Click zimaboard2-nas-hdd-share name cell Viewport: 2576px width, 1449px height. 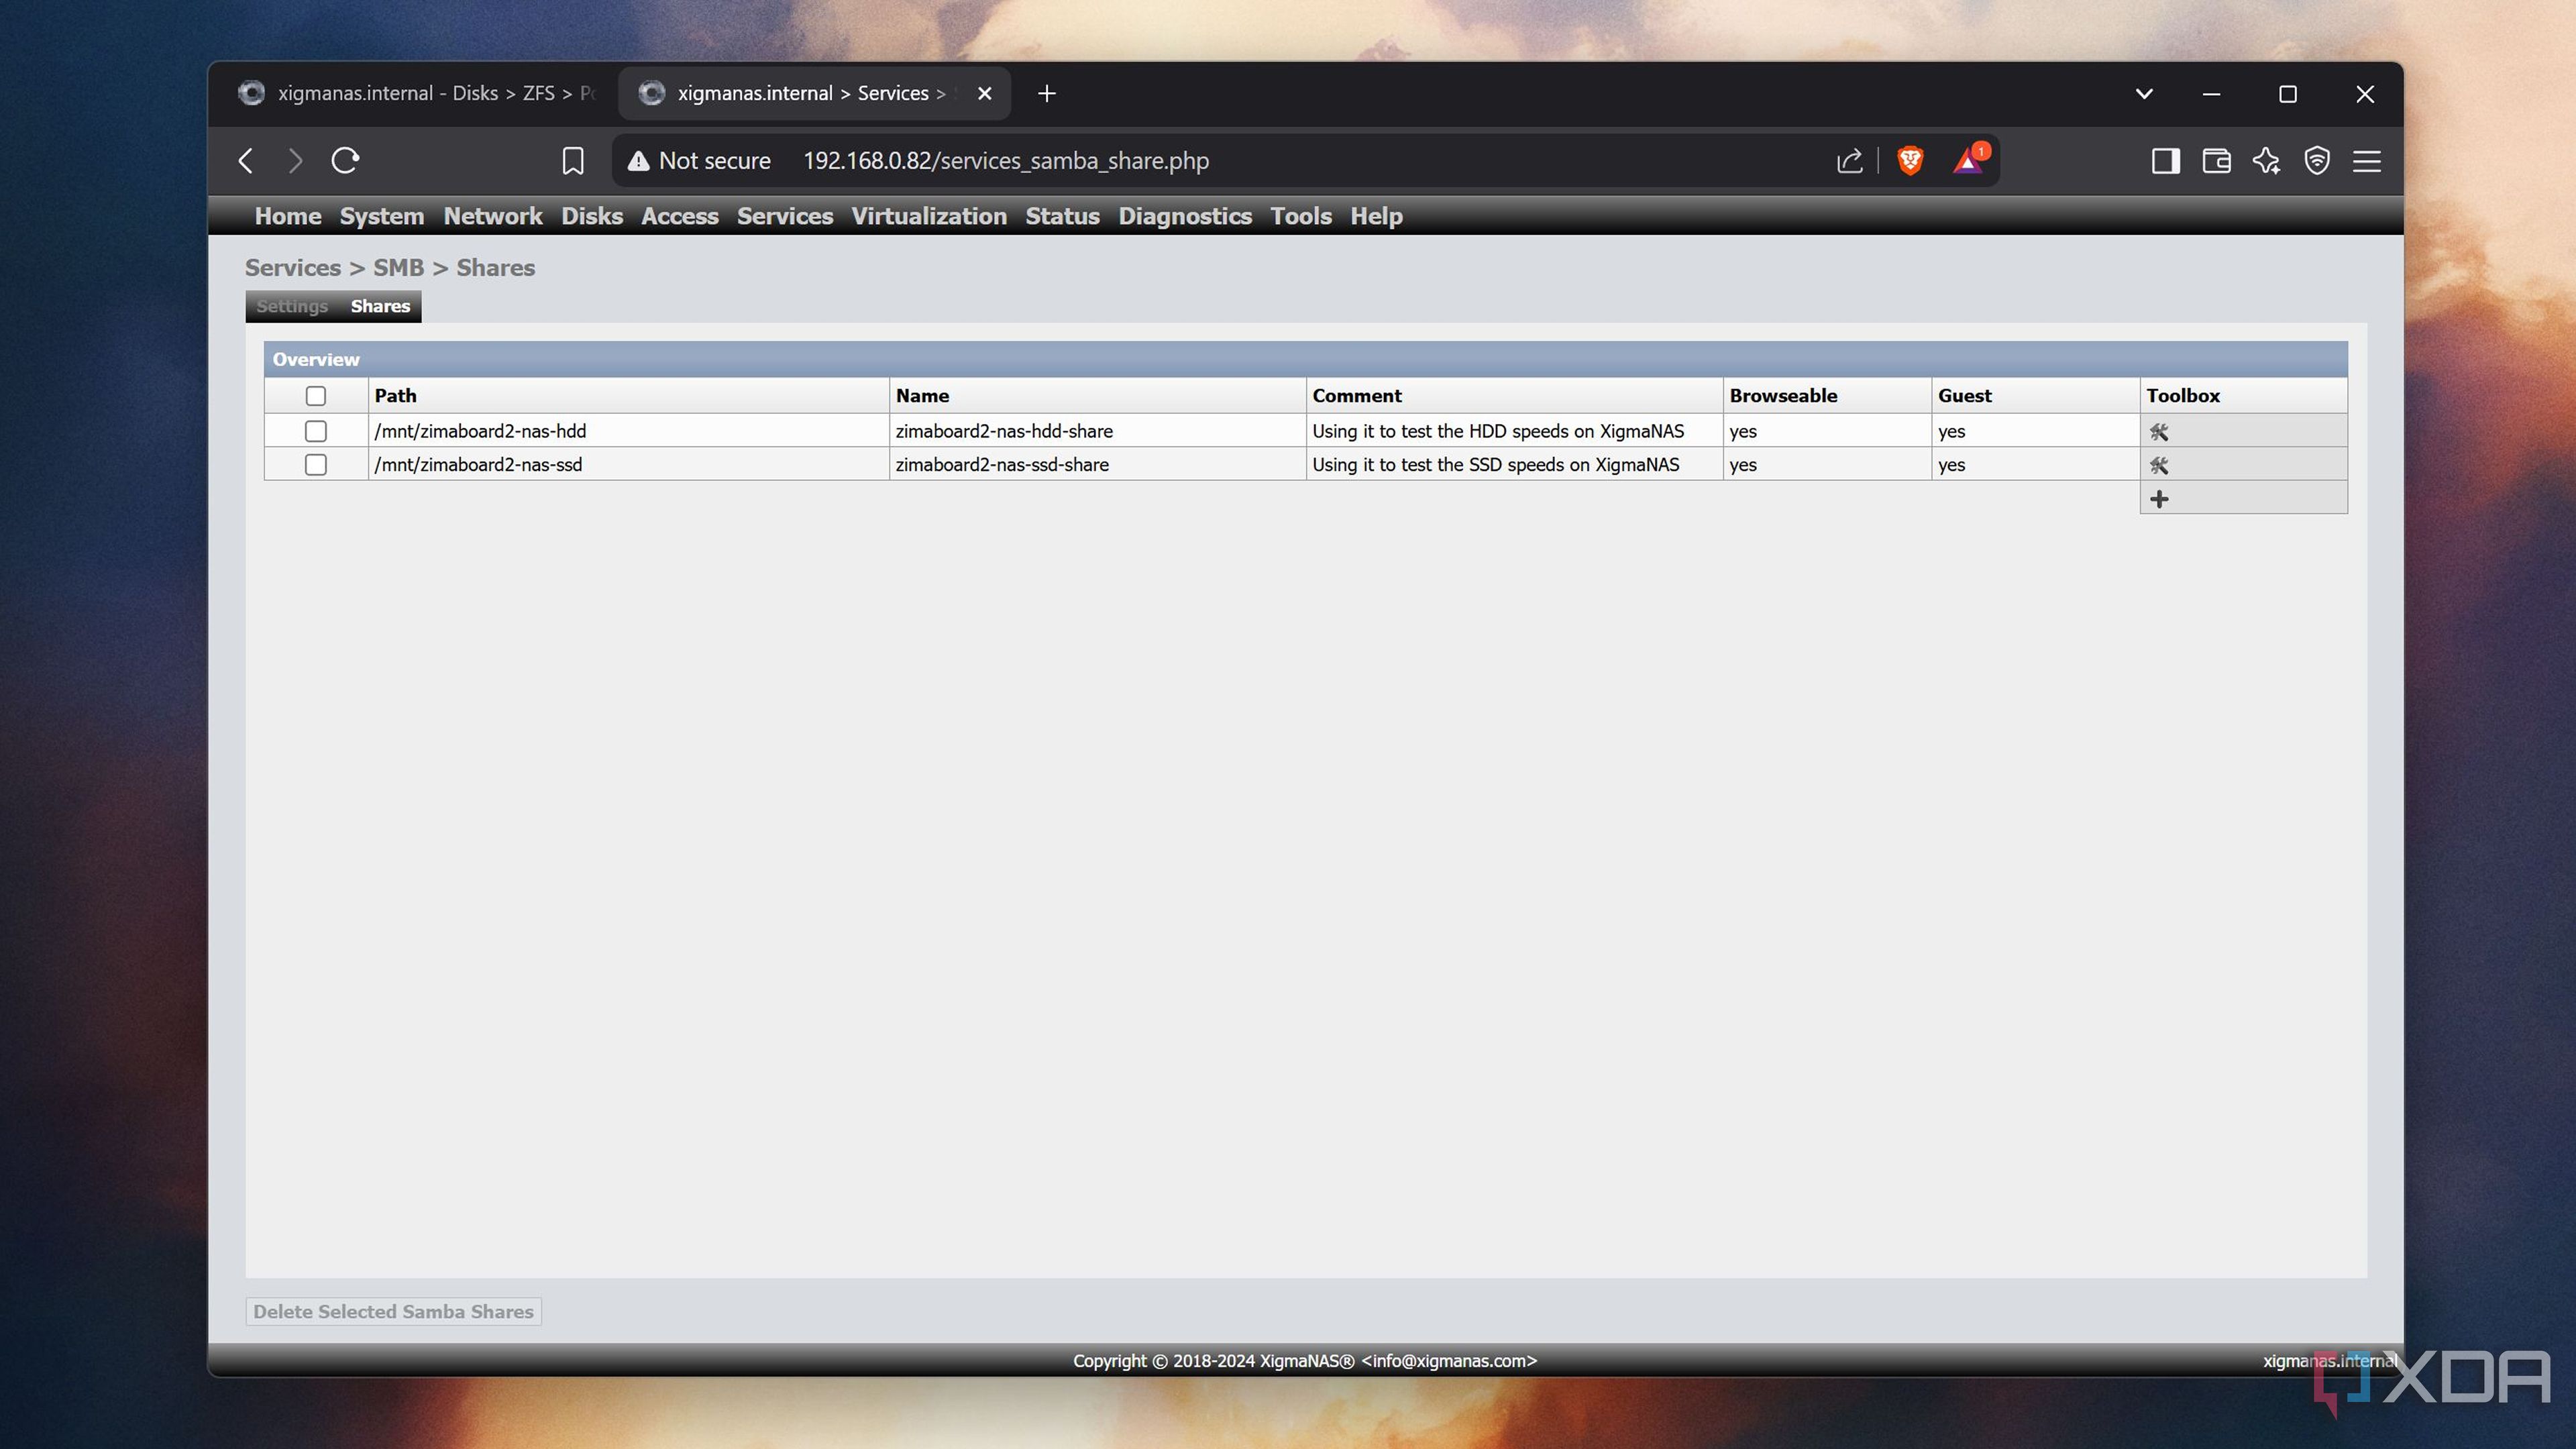click(x=1097, y=431)
